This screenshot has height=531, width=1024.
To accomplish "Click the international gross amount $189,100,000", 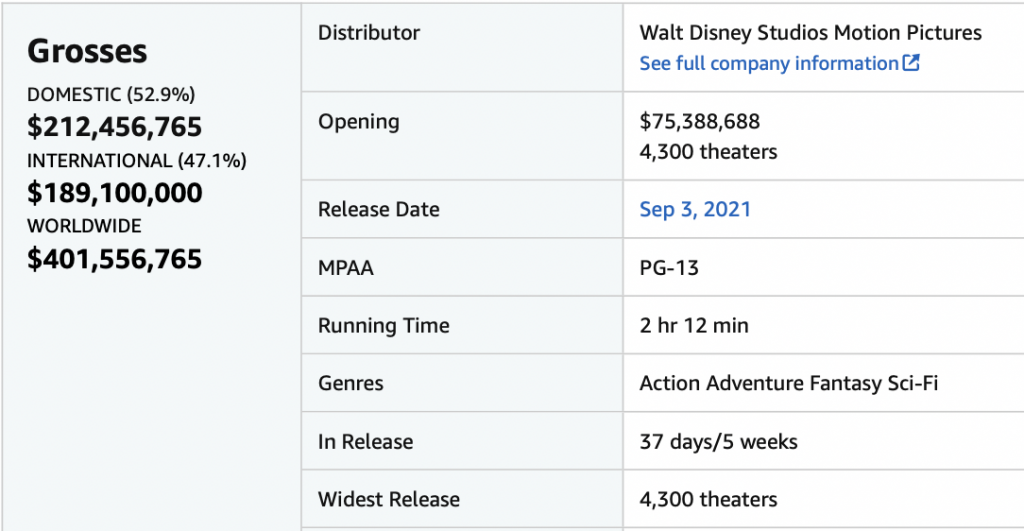I will (114, 193).
